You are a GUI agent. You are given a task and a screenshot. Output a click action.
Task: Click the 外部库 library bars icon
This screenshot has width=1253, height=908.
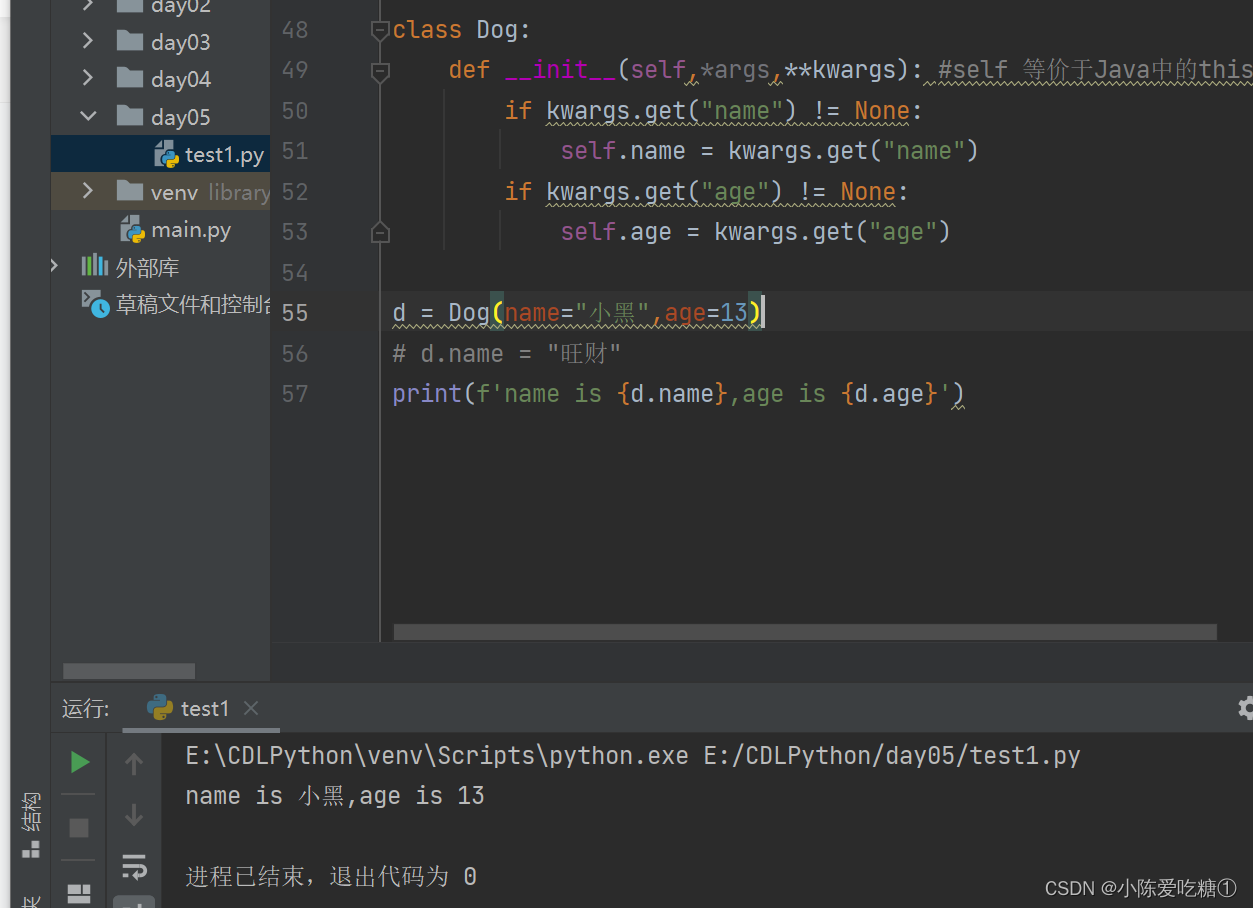pyautogui.click(x=95, y=266)
